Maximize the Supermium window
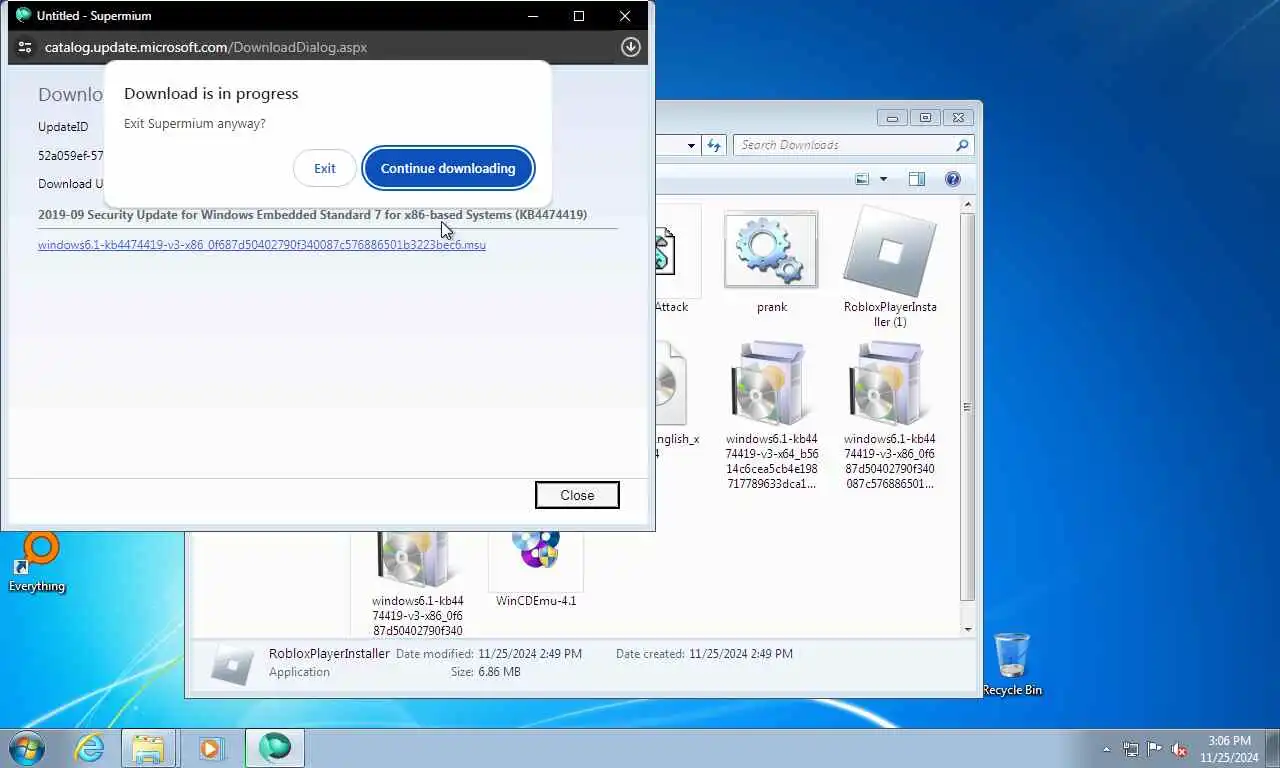 pos(578,16)
